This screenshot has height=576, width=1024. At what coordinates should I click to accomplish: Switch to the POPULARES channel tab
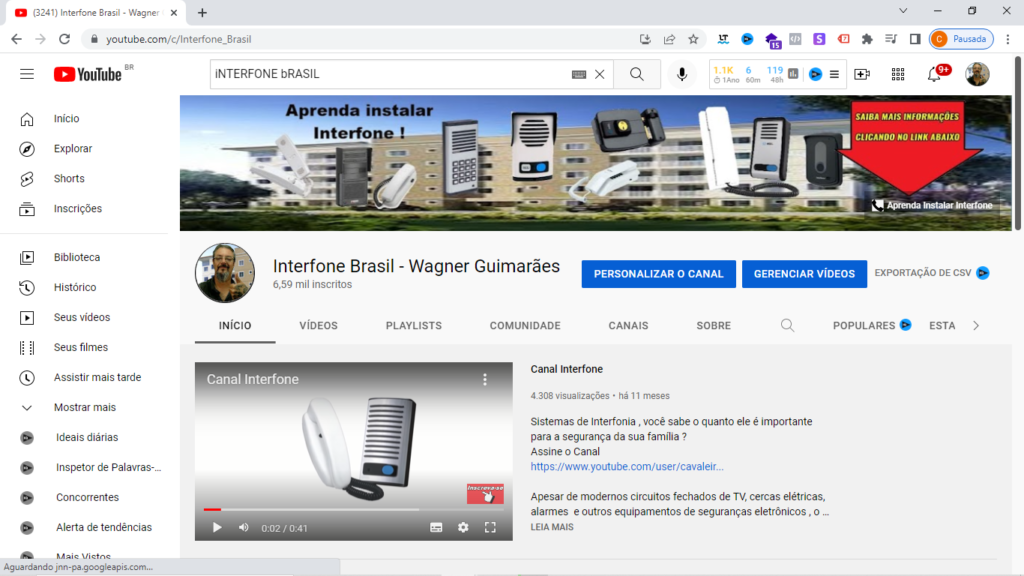click(x=871, y=325)
